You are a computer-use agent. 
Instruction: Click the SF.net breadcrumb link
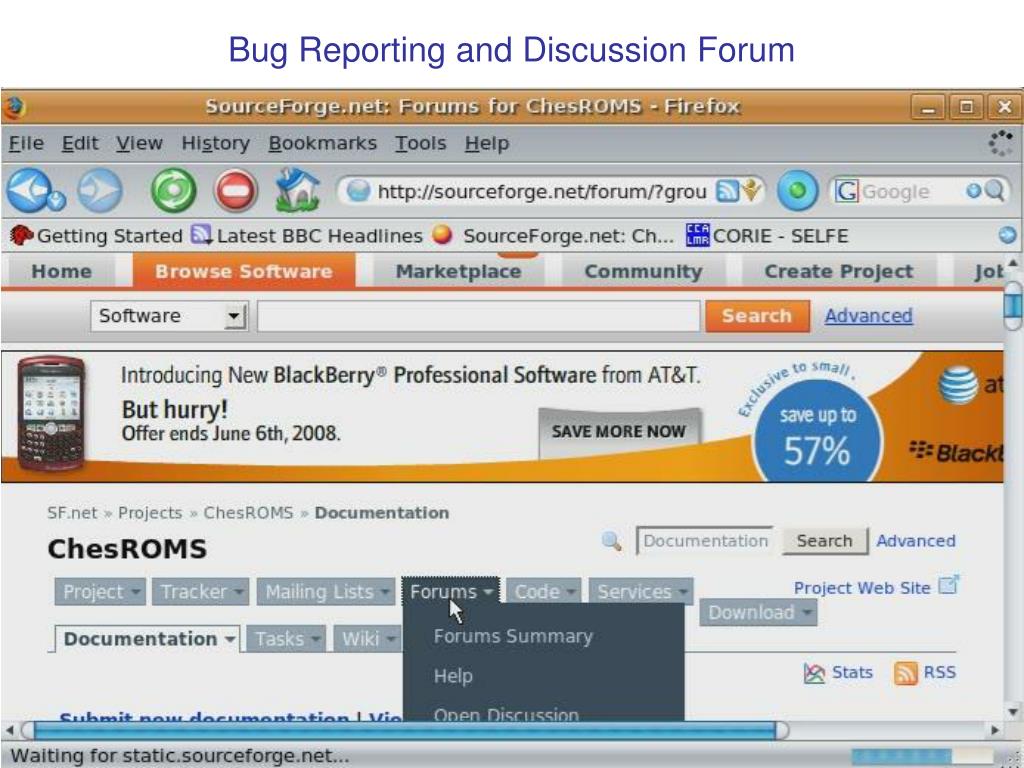point(72,513)
